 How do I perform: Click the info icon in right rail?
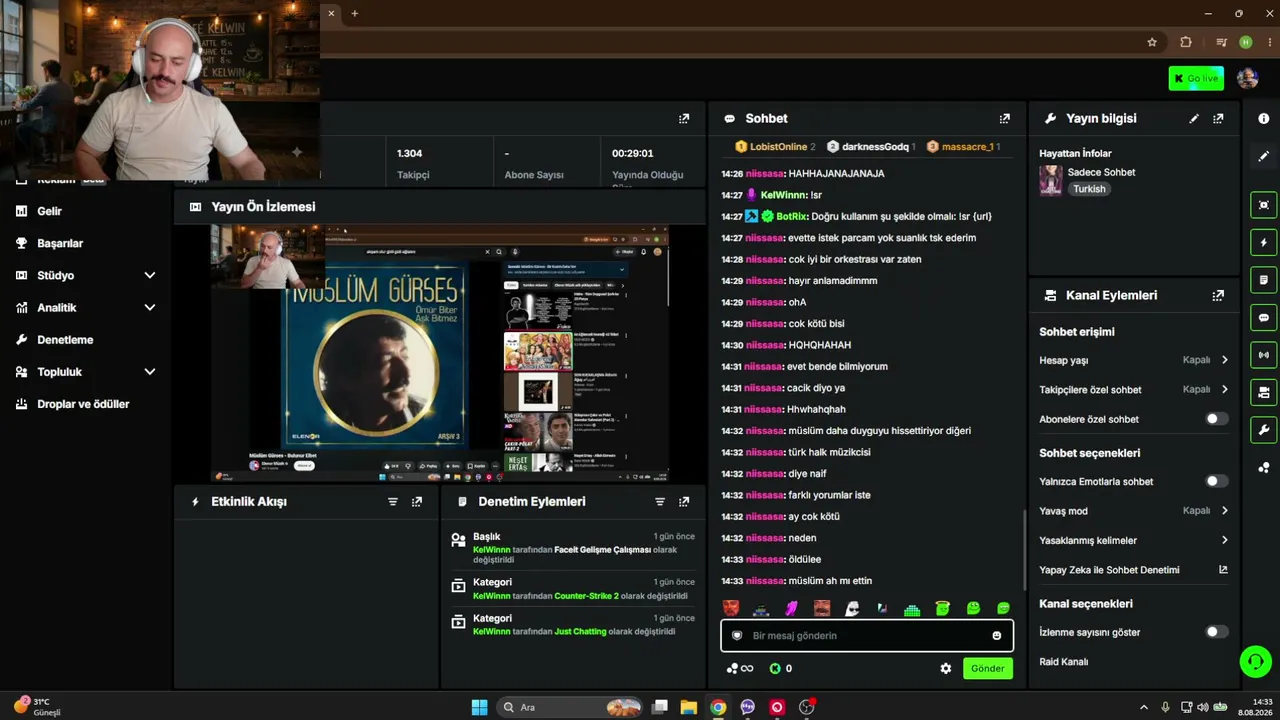tap(1264, 118)
